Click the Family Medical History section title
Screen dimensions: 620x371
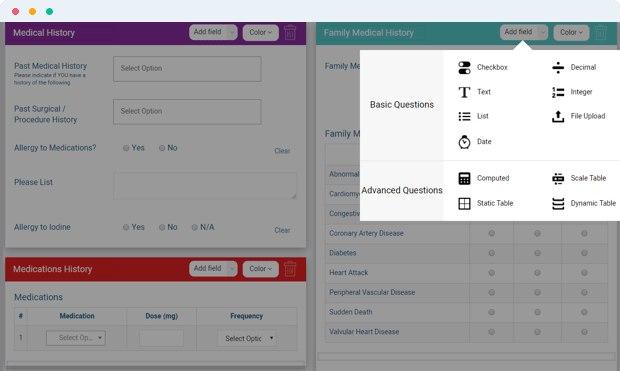[369, 33]
